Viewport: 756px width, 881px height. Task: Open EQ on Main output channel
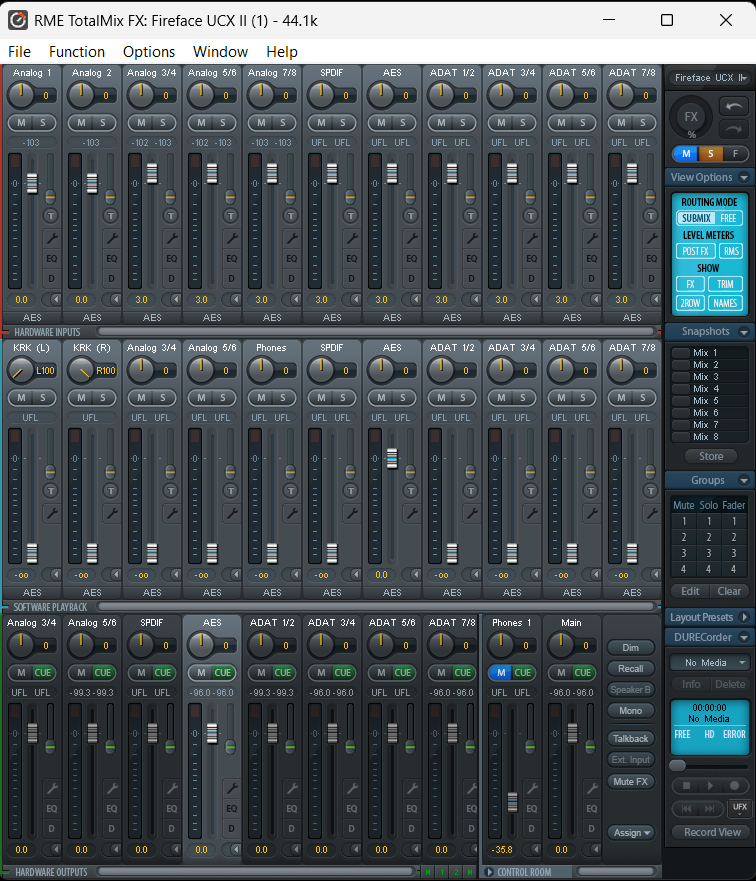click(x=591, y=809)
